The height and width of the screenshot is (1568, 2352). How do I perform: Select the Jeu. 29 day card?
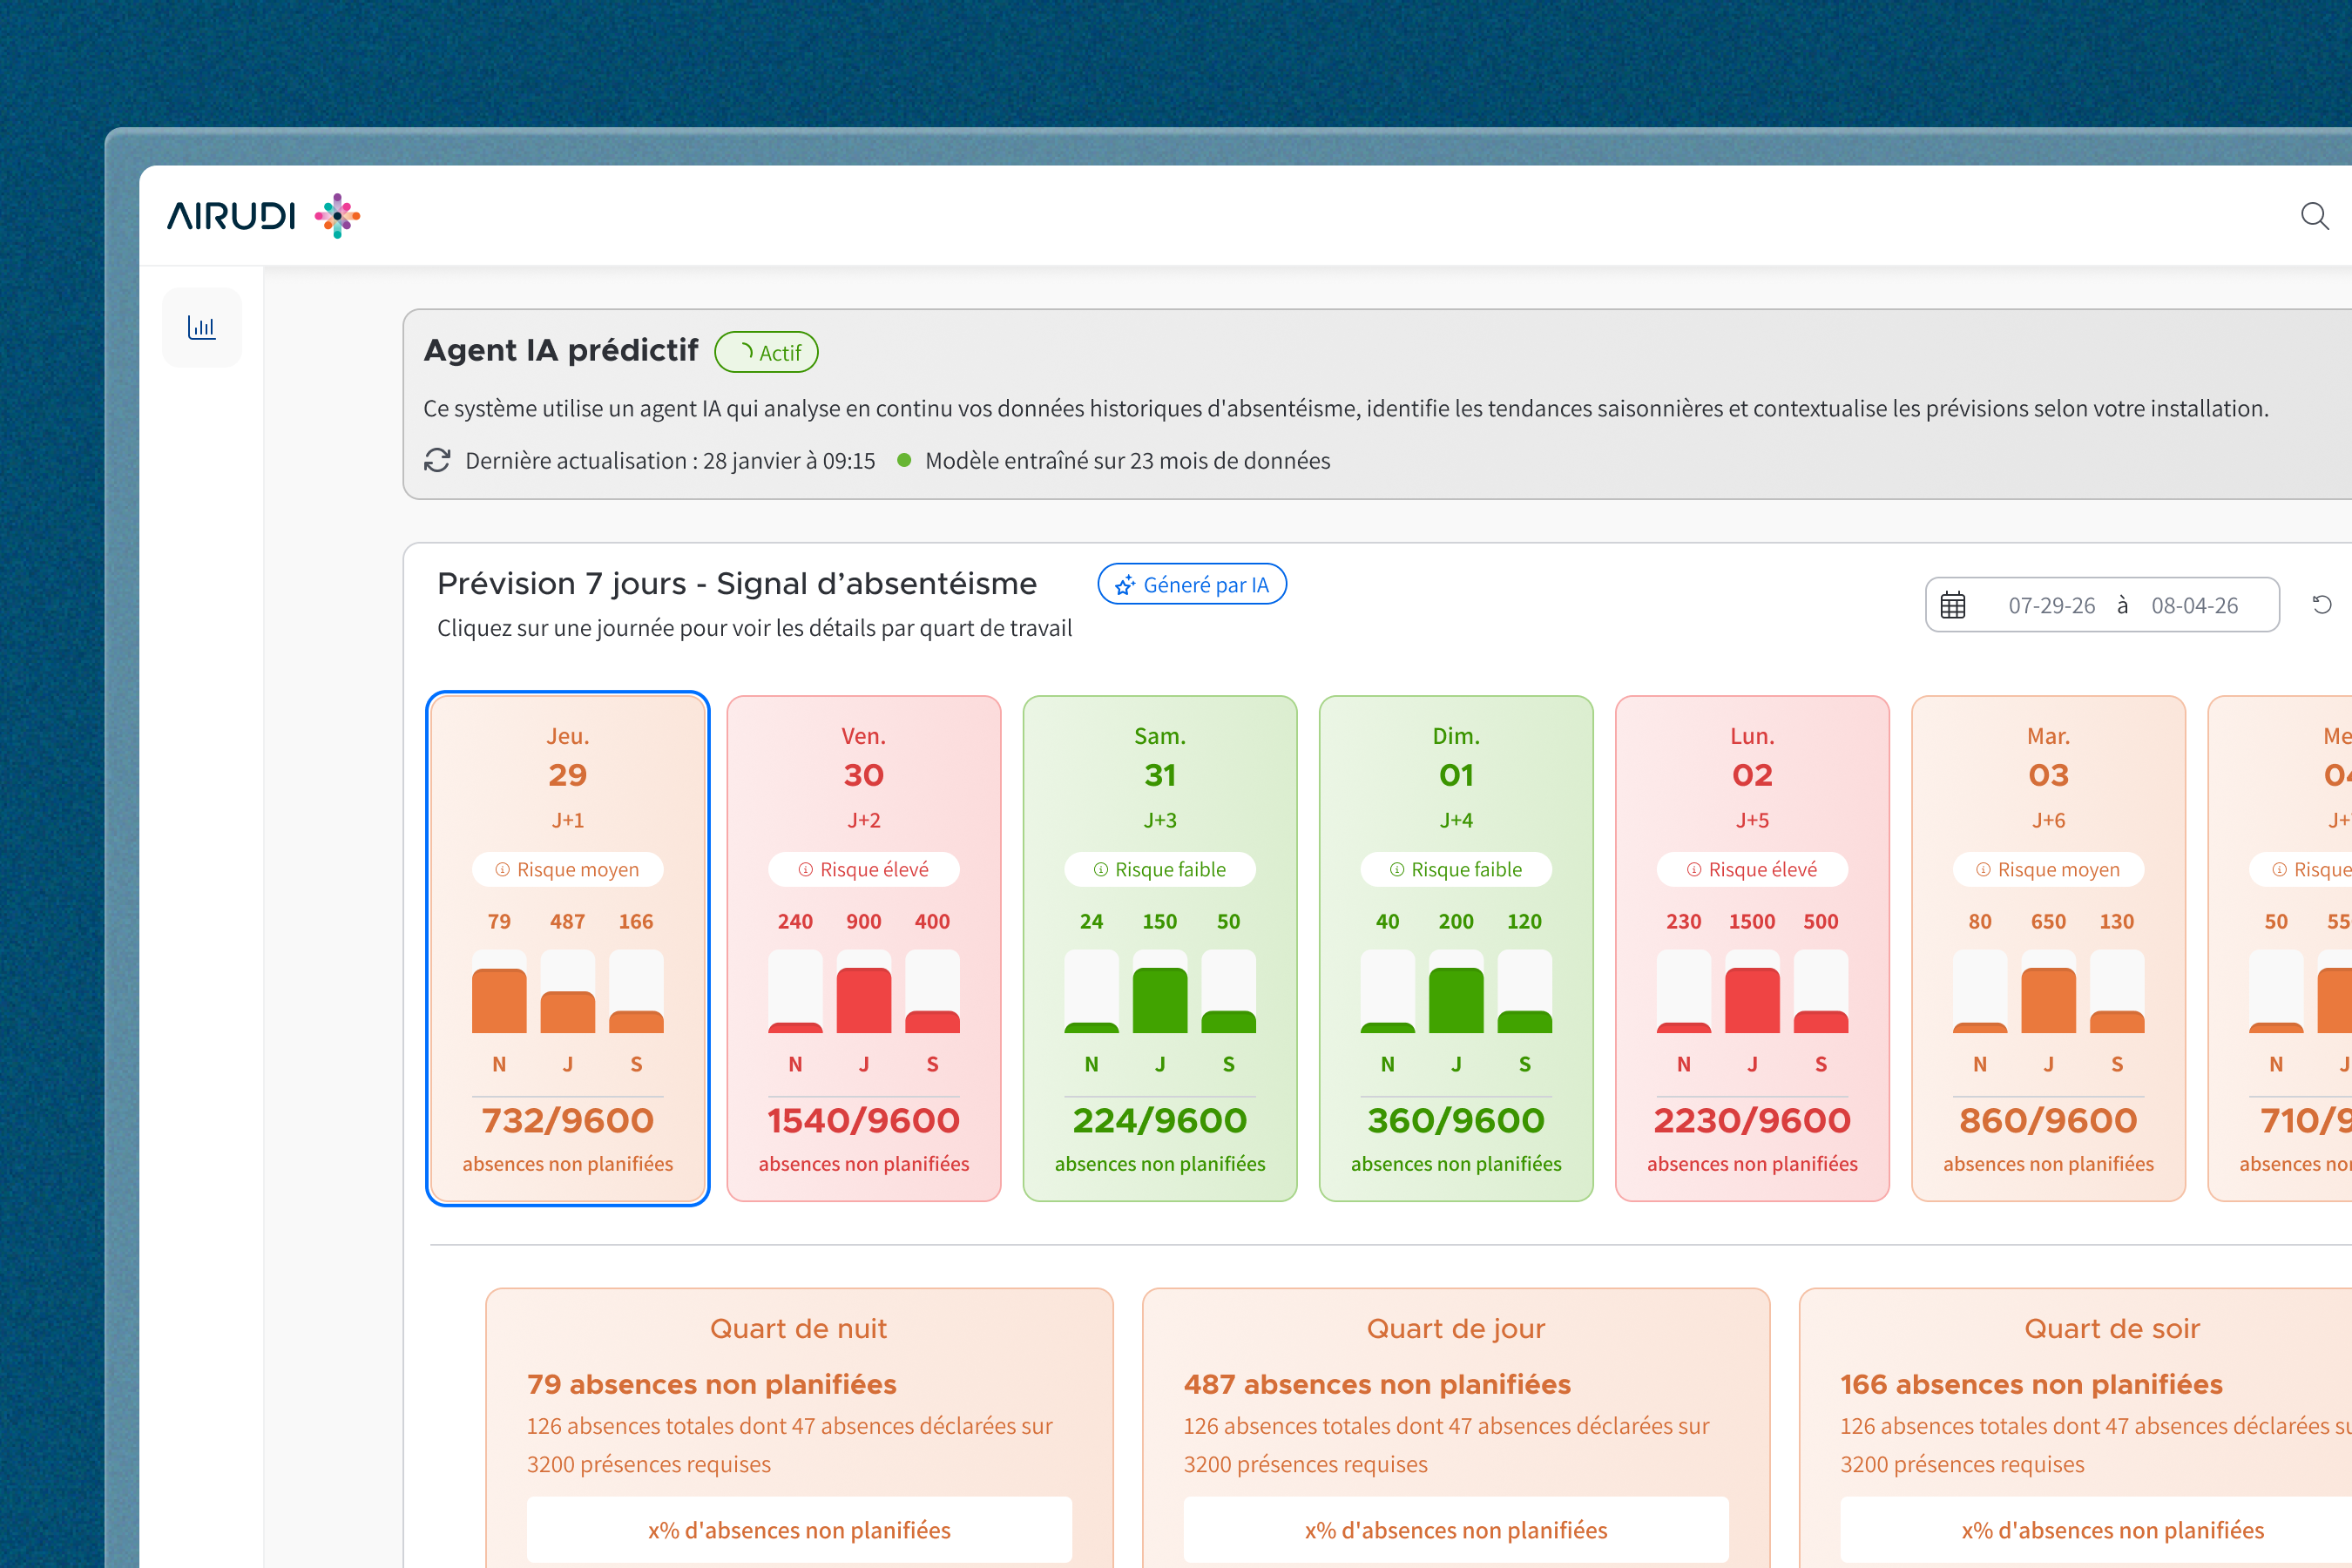point(568,948)
